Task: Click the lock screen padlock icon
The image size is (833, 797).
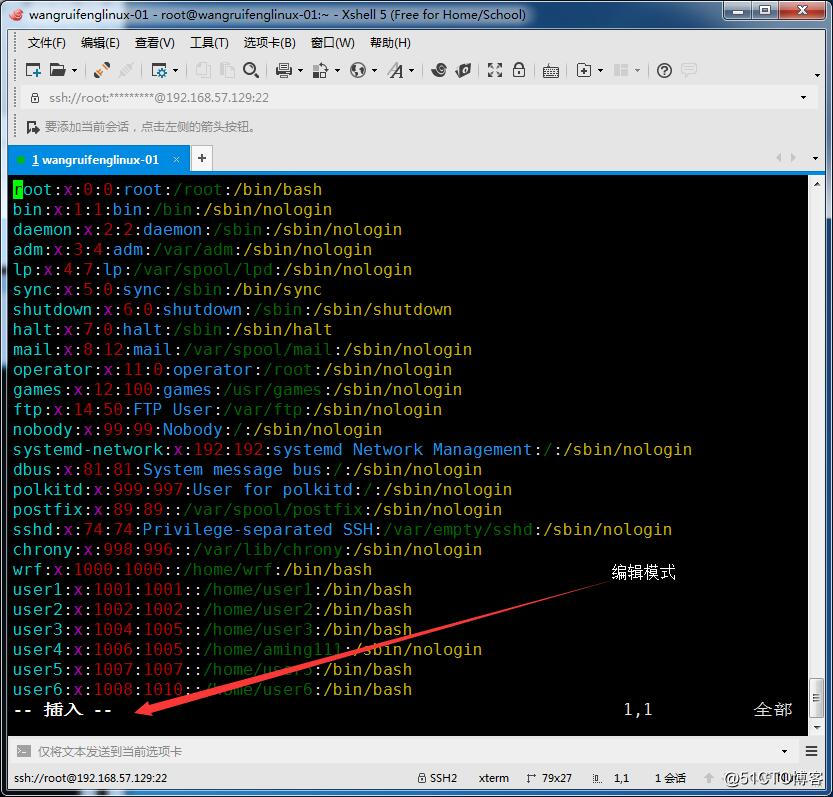Action: (x=519, y=70)
